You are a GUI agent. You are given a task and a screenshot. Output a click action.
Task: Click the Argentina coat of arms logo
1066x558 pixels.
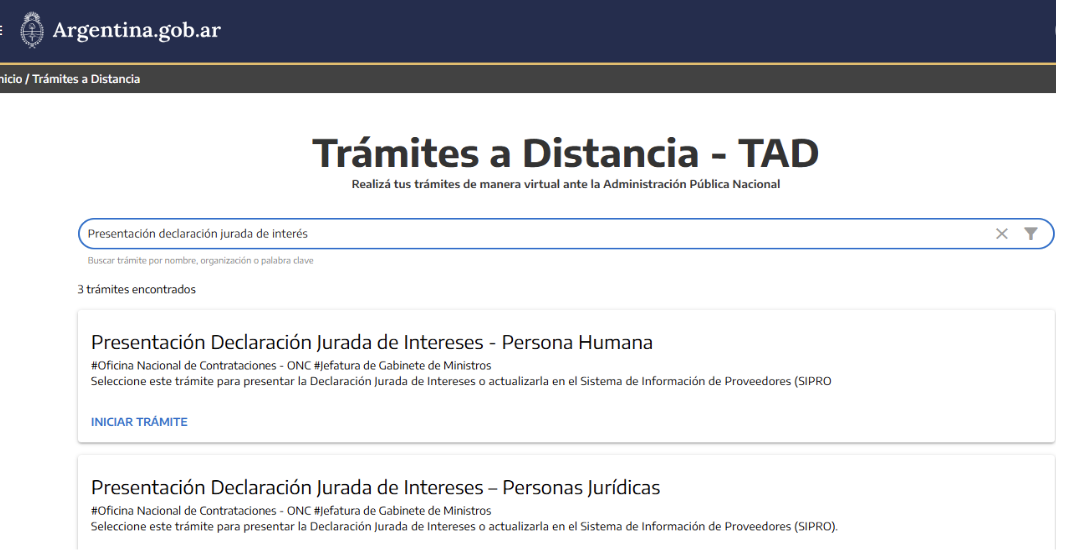click(x=32, y=30)
